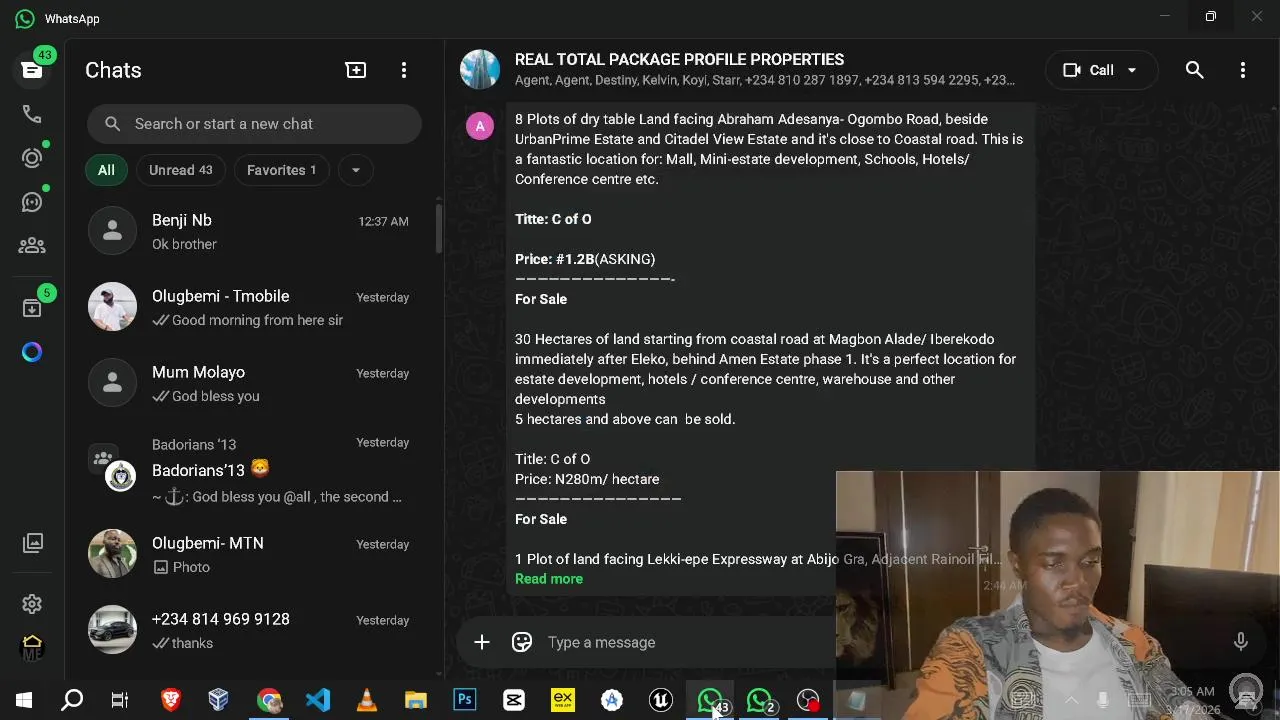The image size is (1280, 720).
Task: Open group info via REAL TOTAL PACKAGE title
Action: [679, 60]
